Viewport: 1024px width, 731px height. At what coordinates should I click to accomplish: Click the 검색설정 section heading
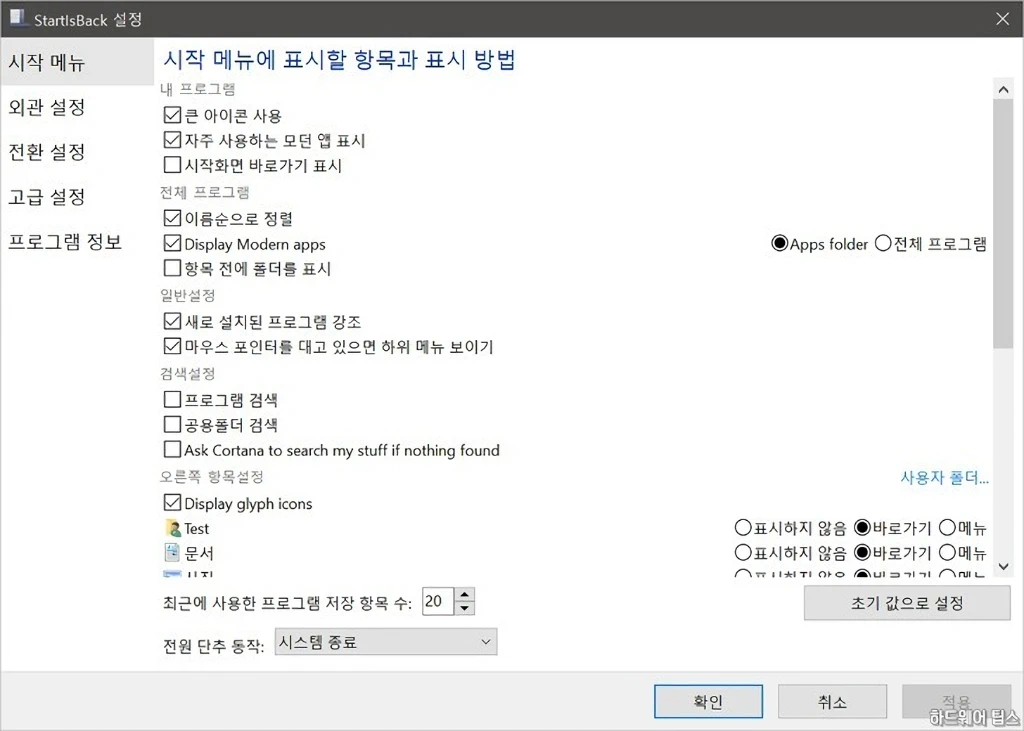(x=188, y=374)
